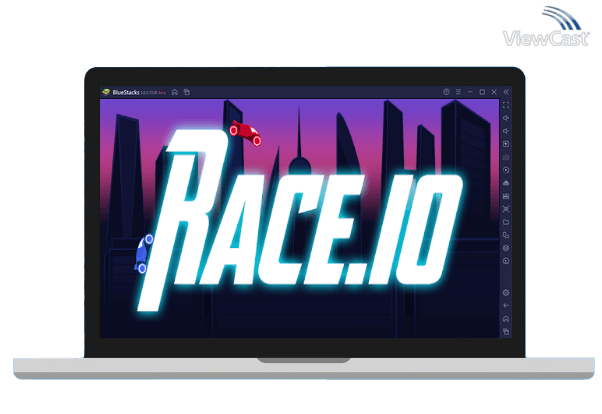Open the play-box icon in the side toolbar
Image resolution: width=602 pixels, height=414 pixels.
point(506,144)
